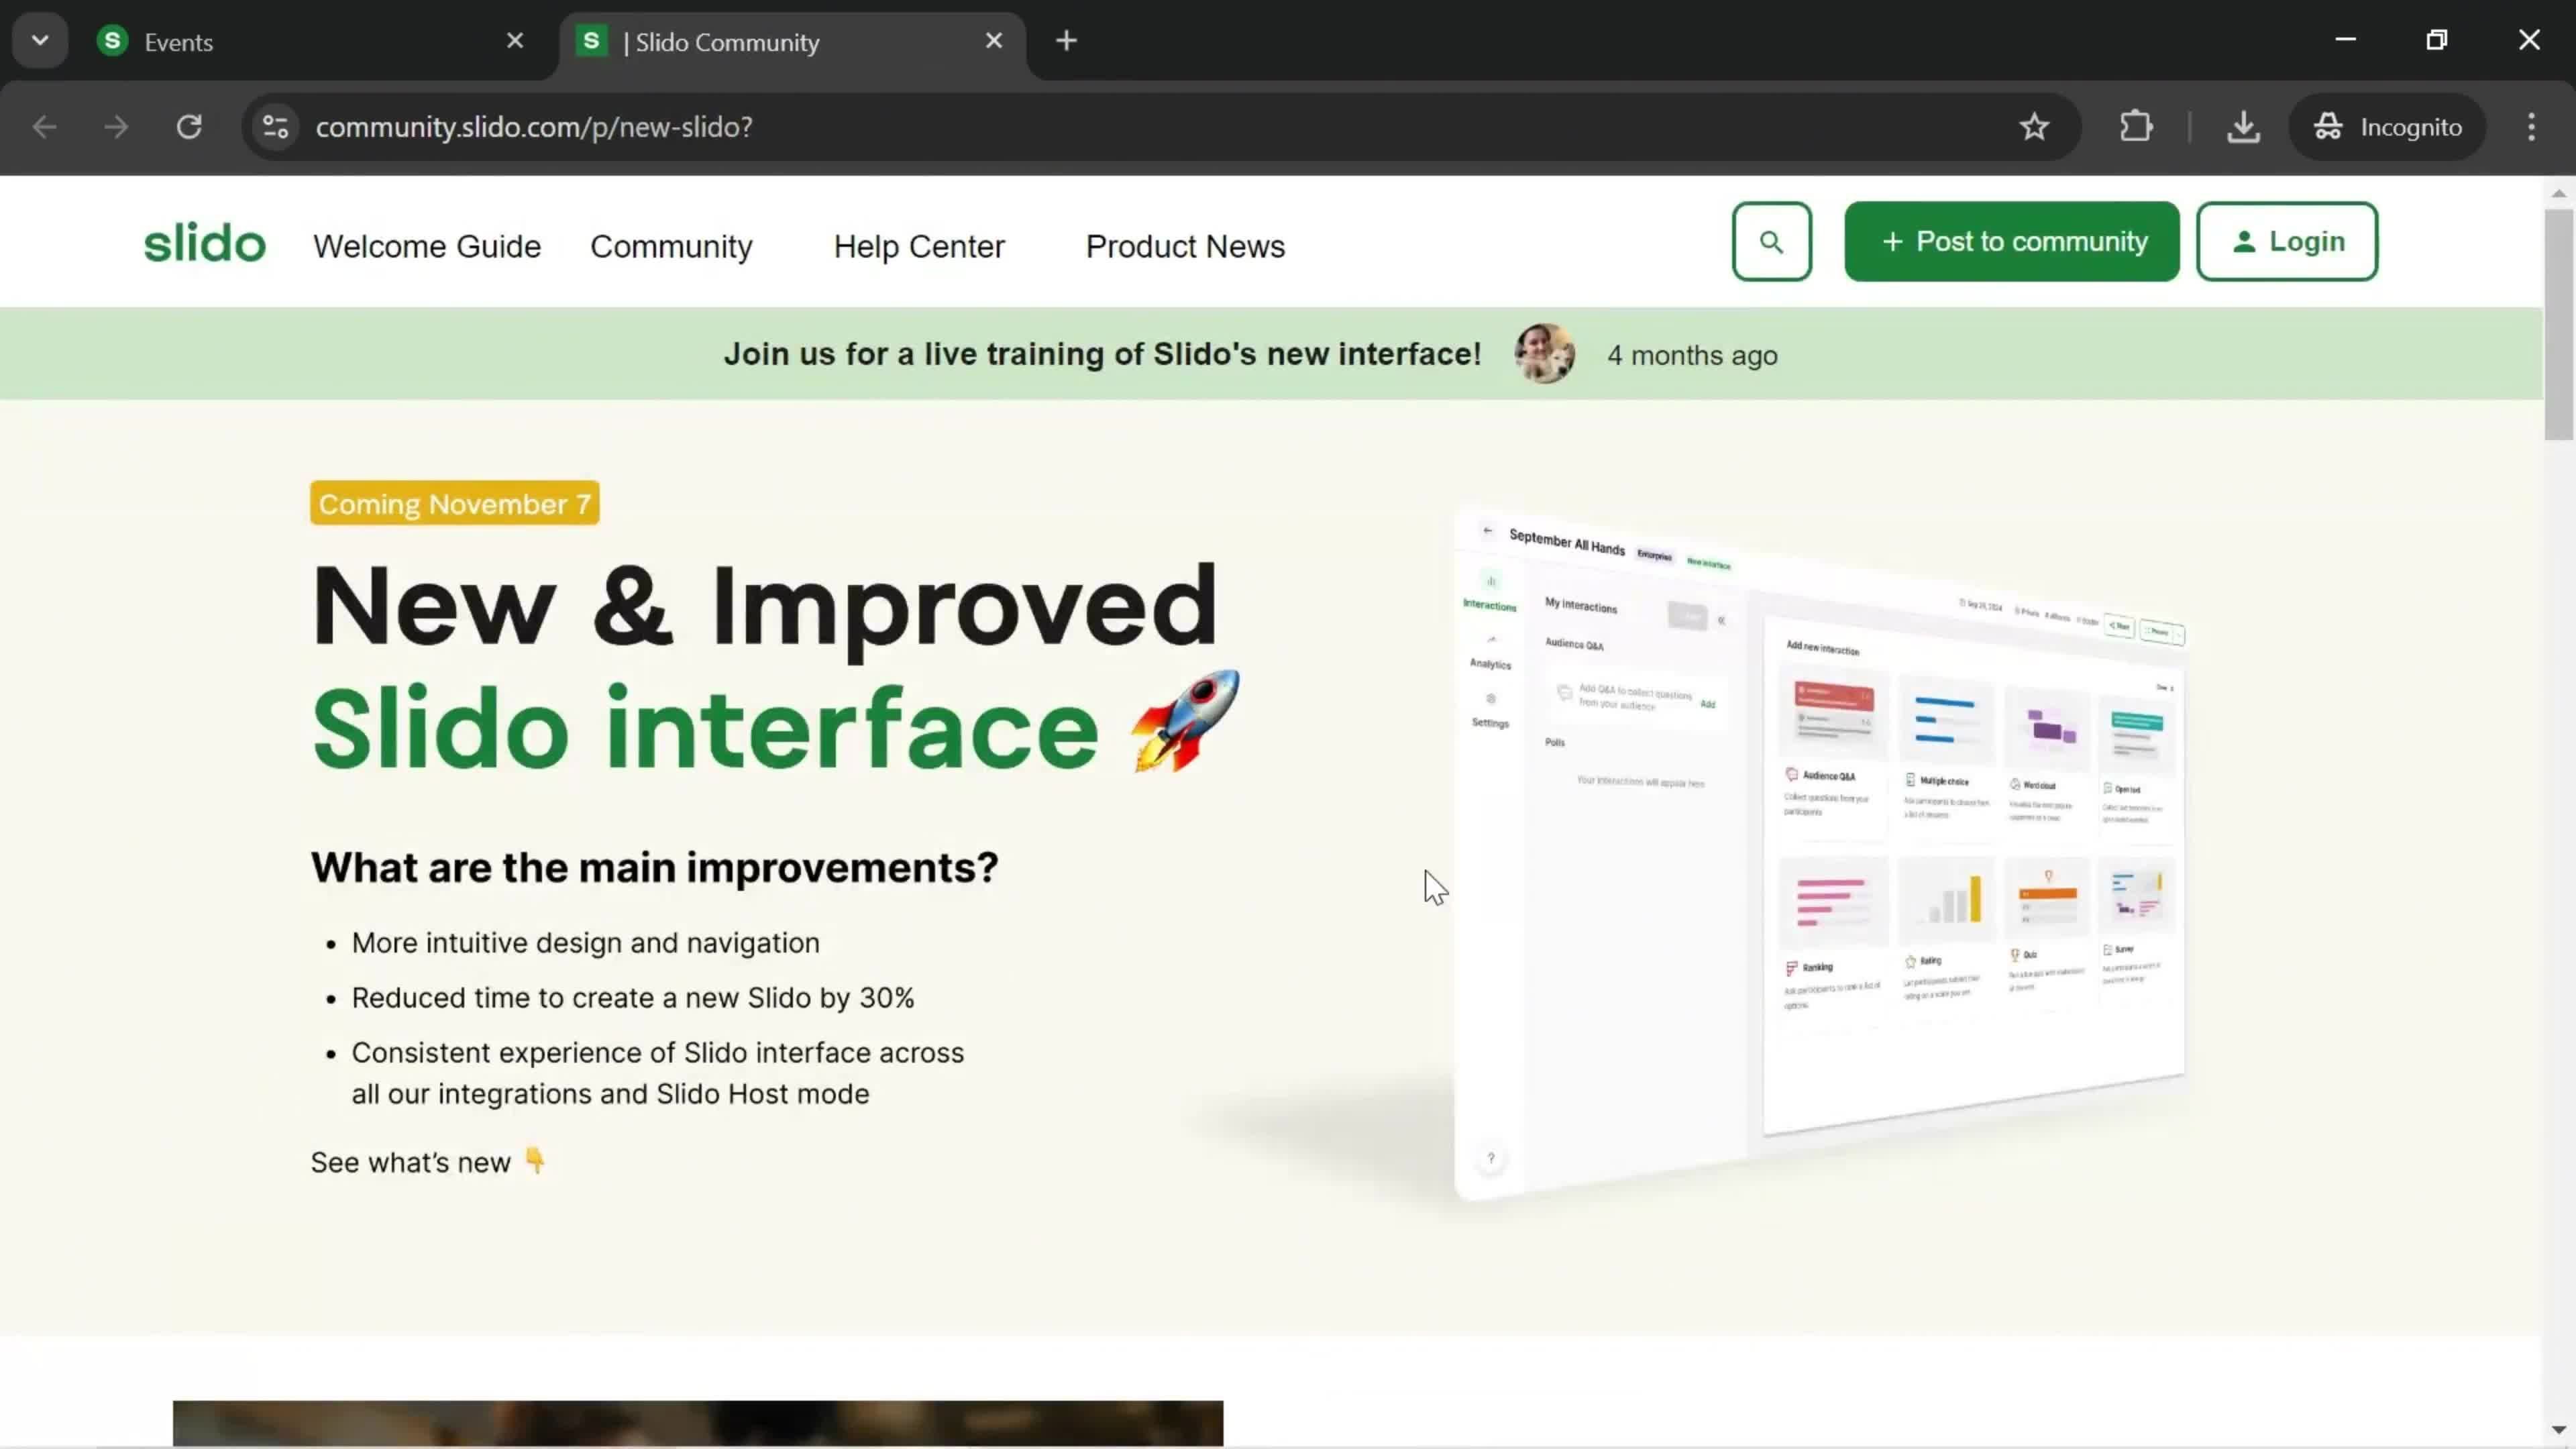2576x1449 pixels.
Task: Click the new Slido interface preview image
Action: tap(1820, 856)
